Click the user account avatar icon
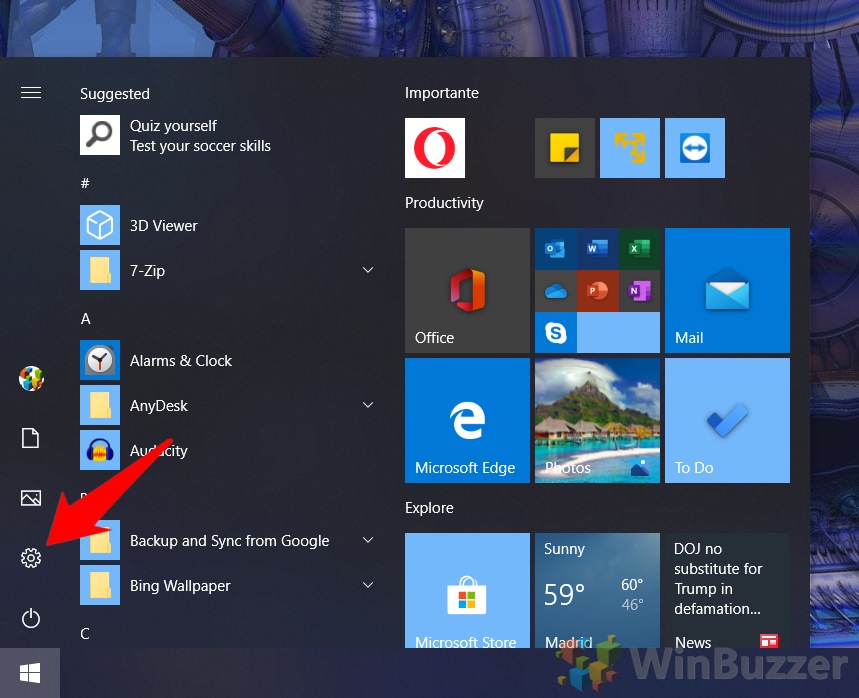859x698 pixels. coord(31,379)
